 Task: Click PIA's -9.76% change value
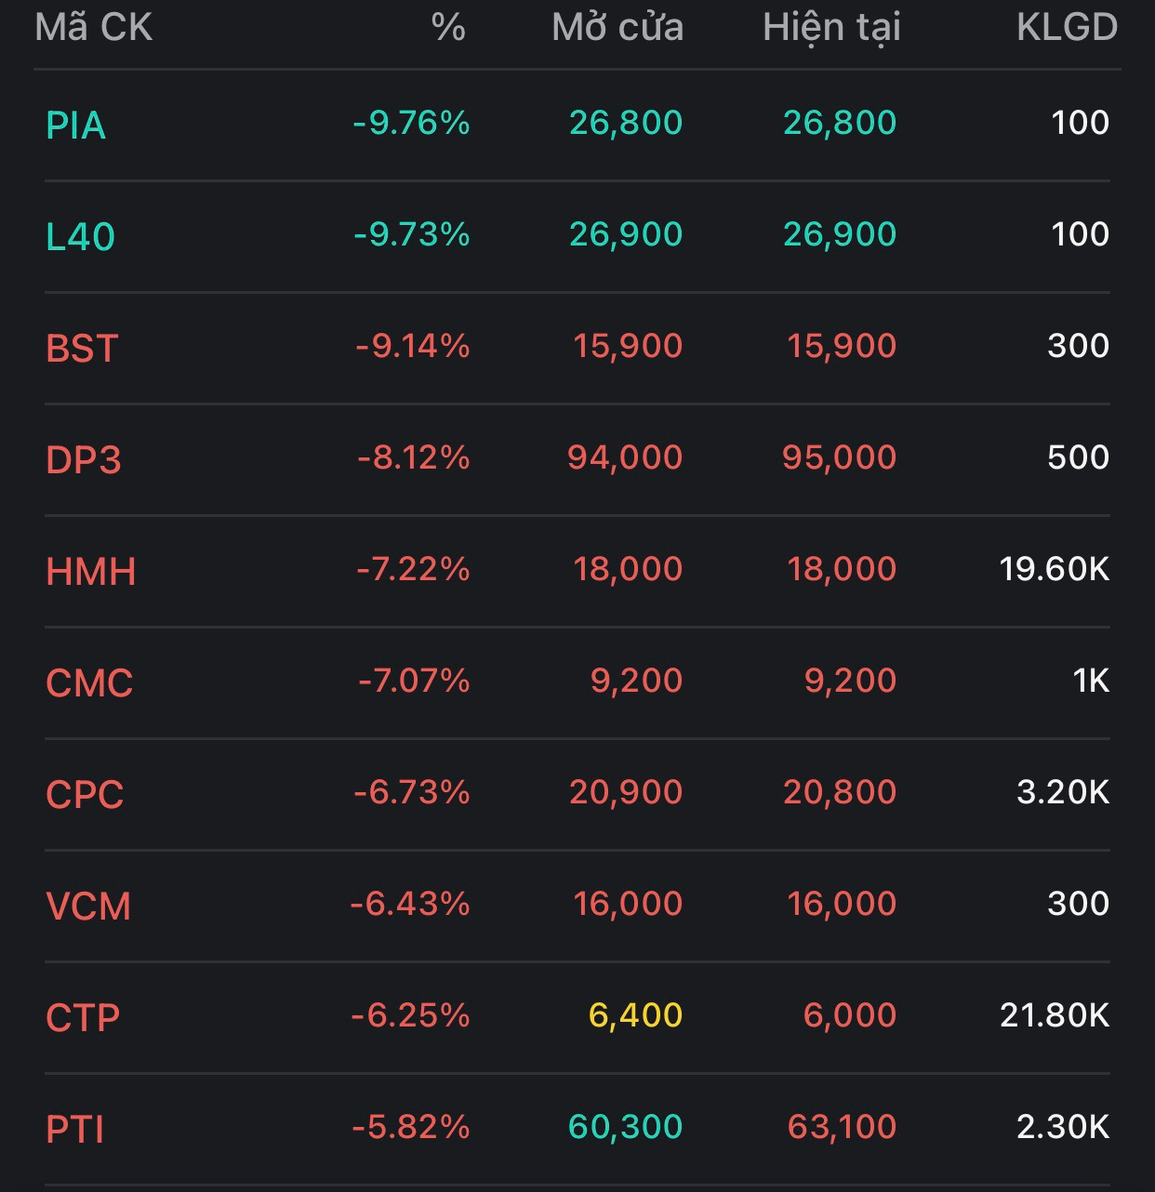click(x=411, y=123)
